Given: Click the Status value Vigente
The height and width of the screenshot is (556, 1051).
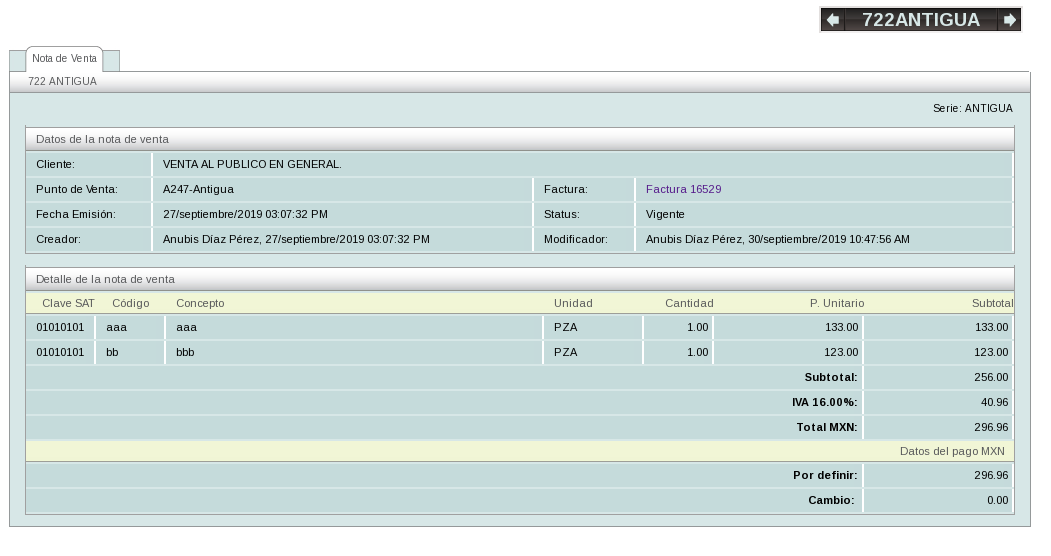Looking at the screenshot, I should point(665,214).
